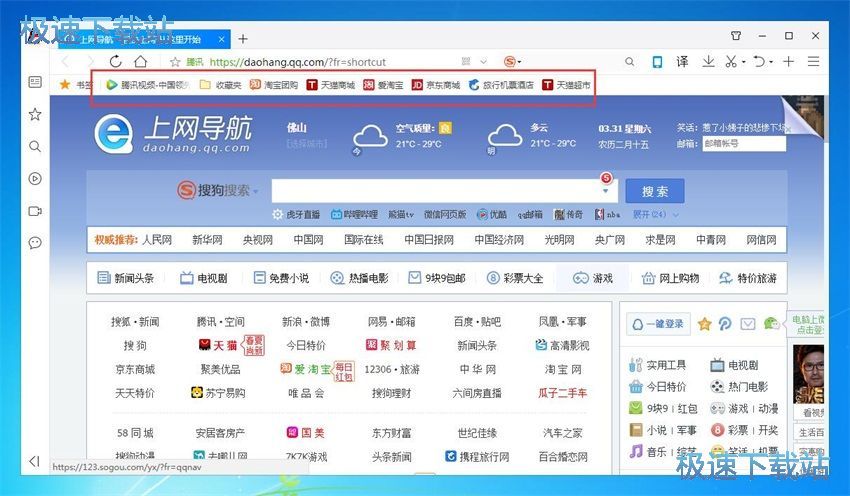Open the sidebar favorites star icon
Image resolution: width=850 pixels, height=496 pixels.
pos(35,114)
